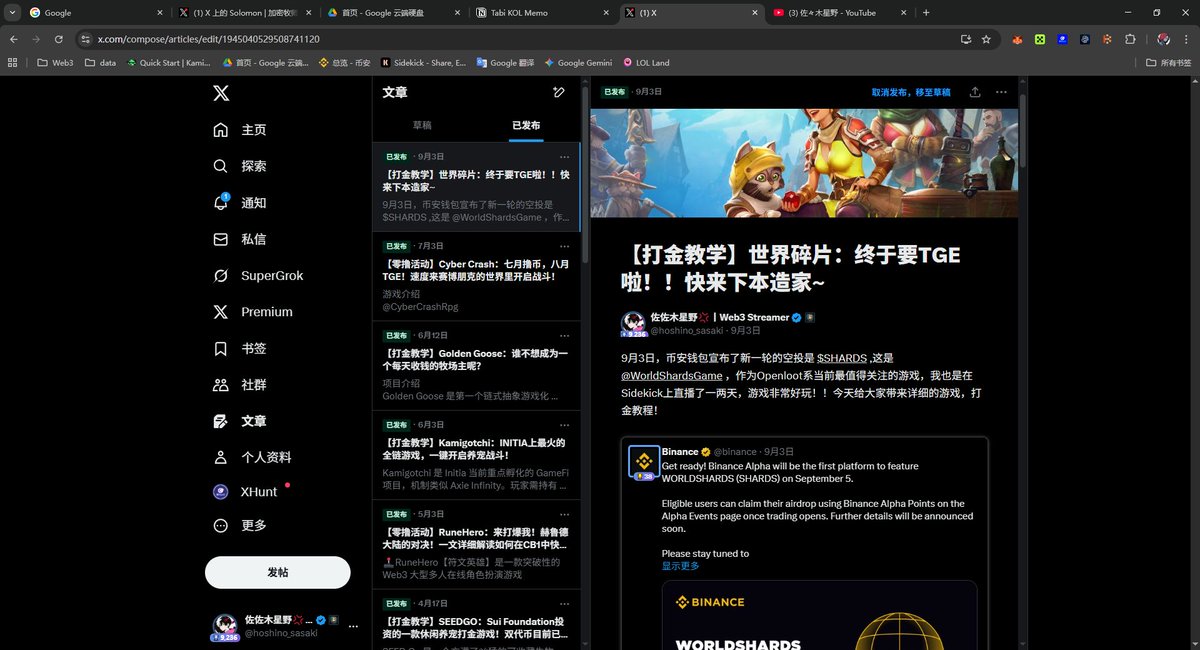Viewport: 1200px width, 650px height.
Task: Click the X logo in the sidebar
Action: pos(221,93)
